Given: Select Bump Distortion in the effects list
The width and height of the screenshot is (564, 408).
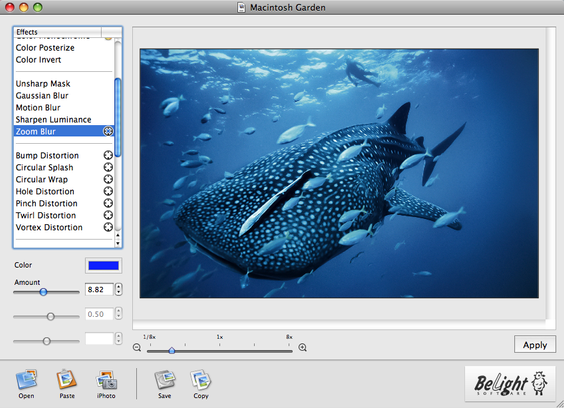Looking at the screenshot, I should [47, 155].
